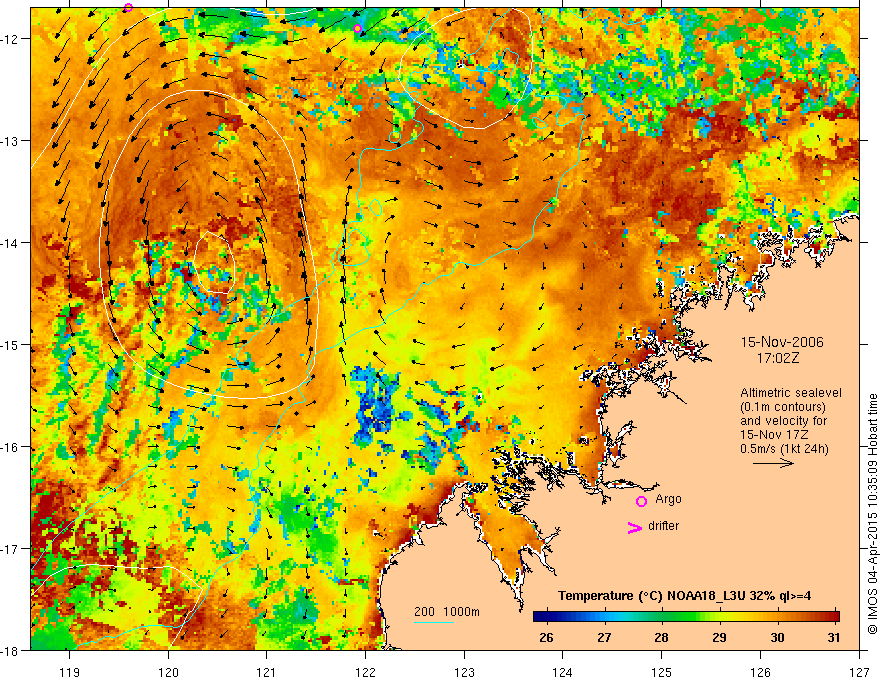Click the 126 longitude axis label

point(760,672)
